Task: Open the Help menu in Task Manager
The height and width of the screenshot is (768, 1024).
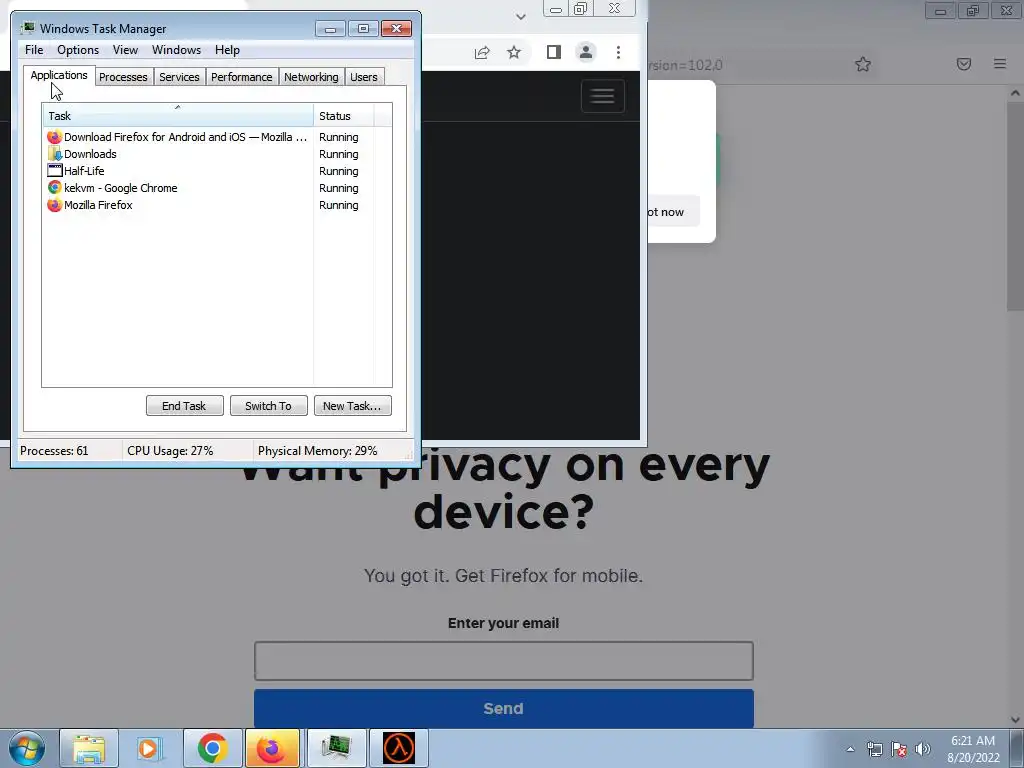Action: click(227, 50)
